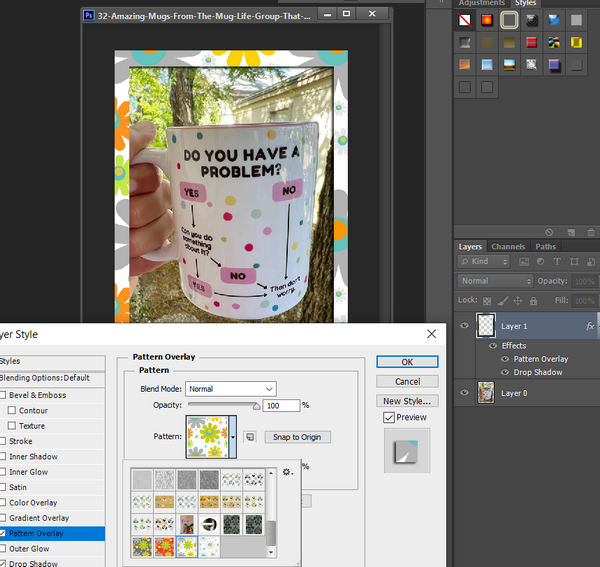The height and width of the screenshot is (567, 600).
Task: Click the current pattern preview swatch
Action: pyautogui.click(x=207, y=437)
